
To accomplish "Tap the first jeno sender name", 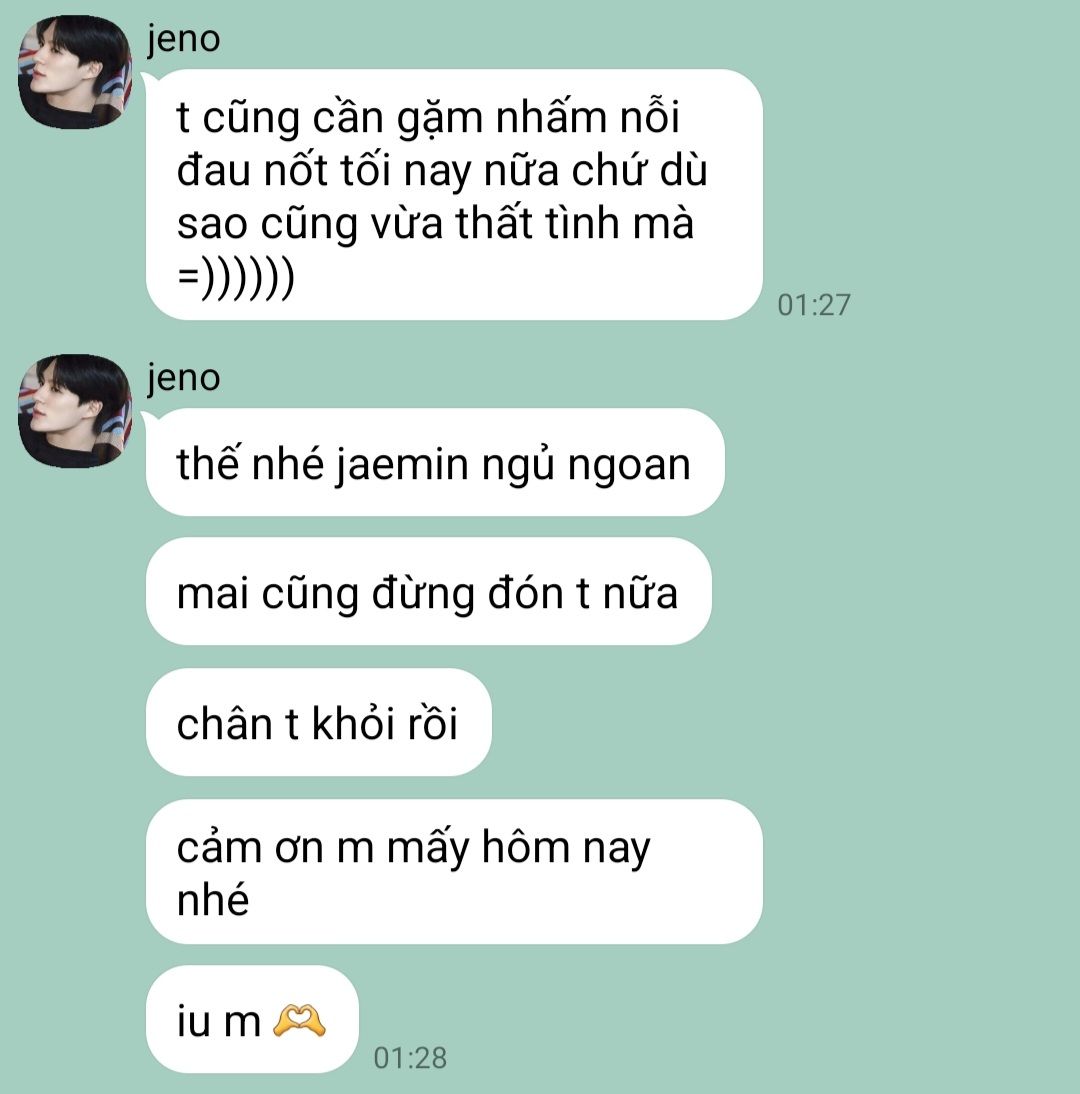I will click(x=183, y=39).
